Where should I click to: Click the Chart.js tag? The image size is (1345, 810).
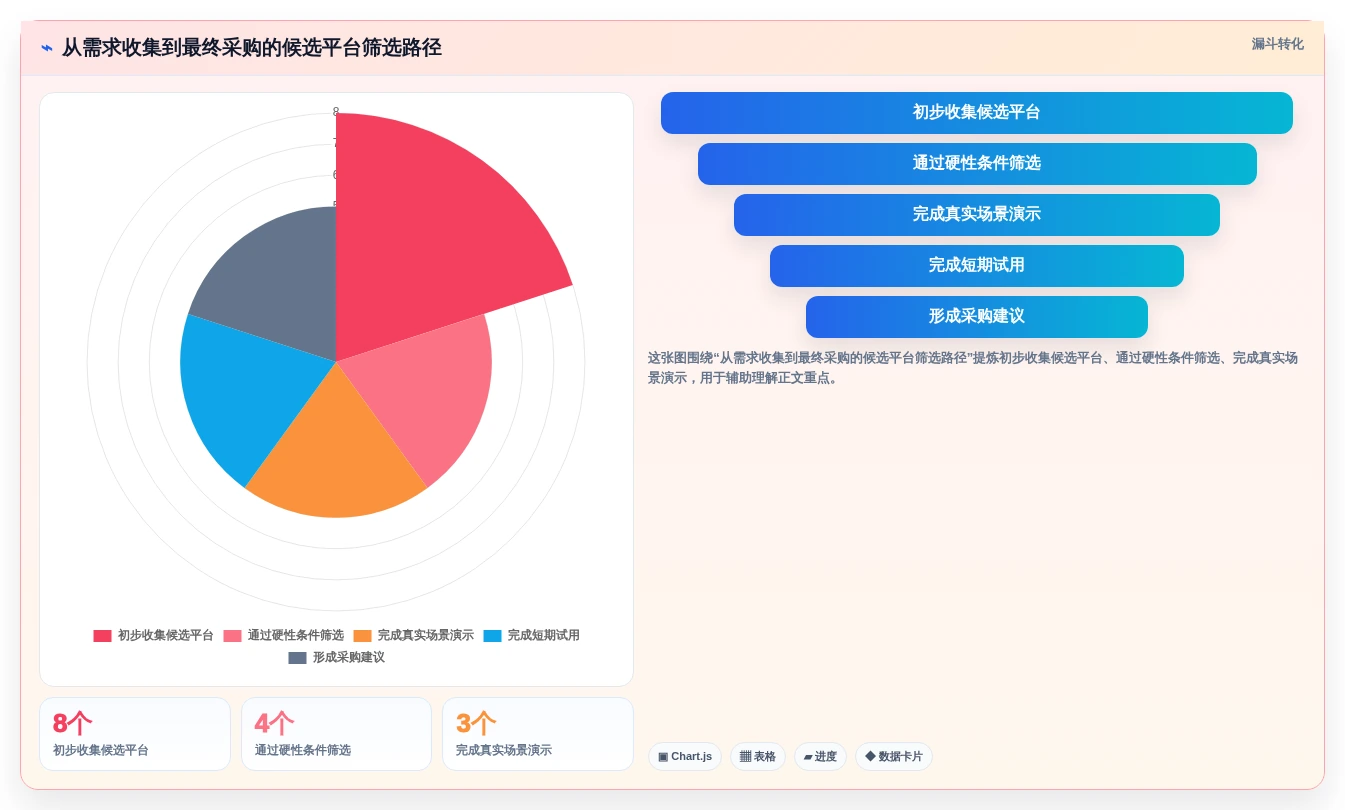tap(685, 757)
